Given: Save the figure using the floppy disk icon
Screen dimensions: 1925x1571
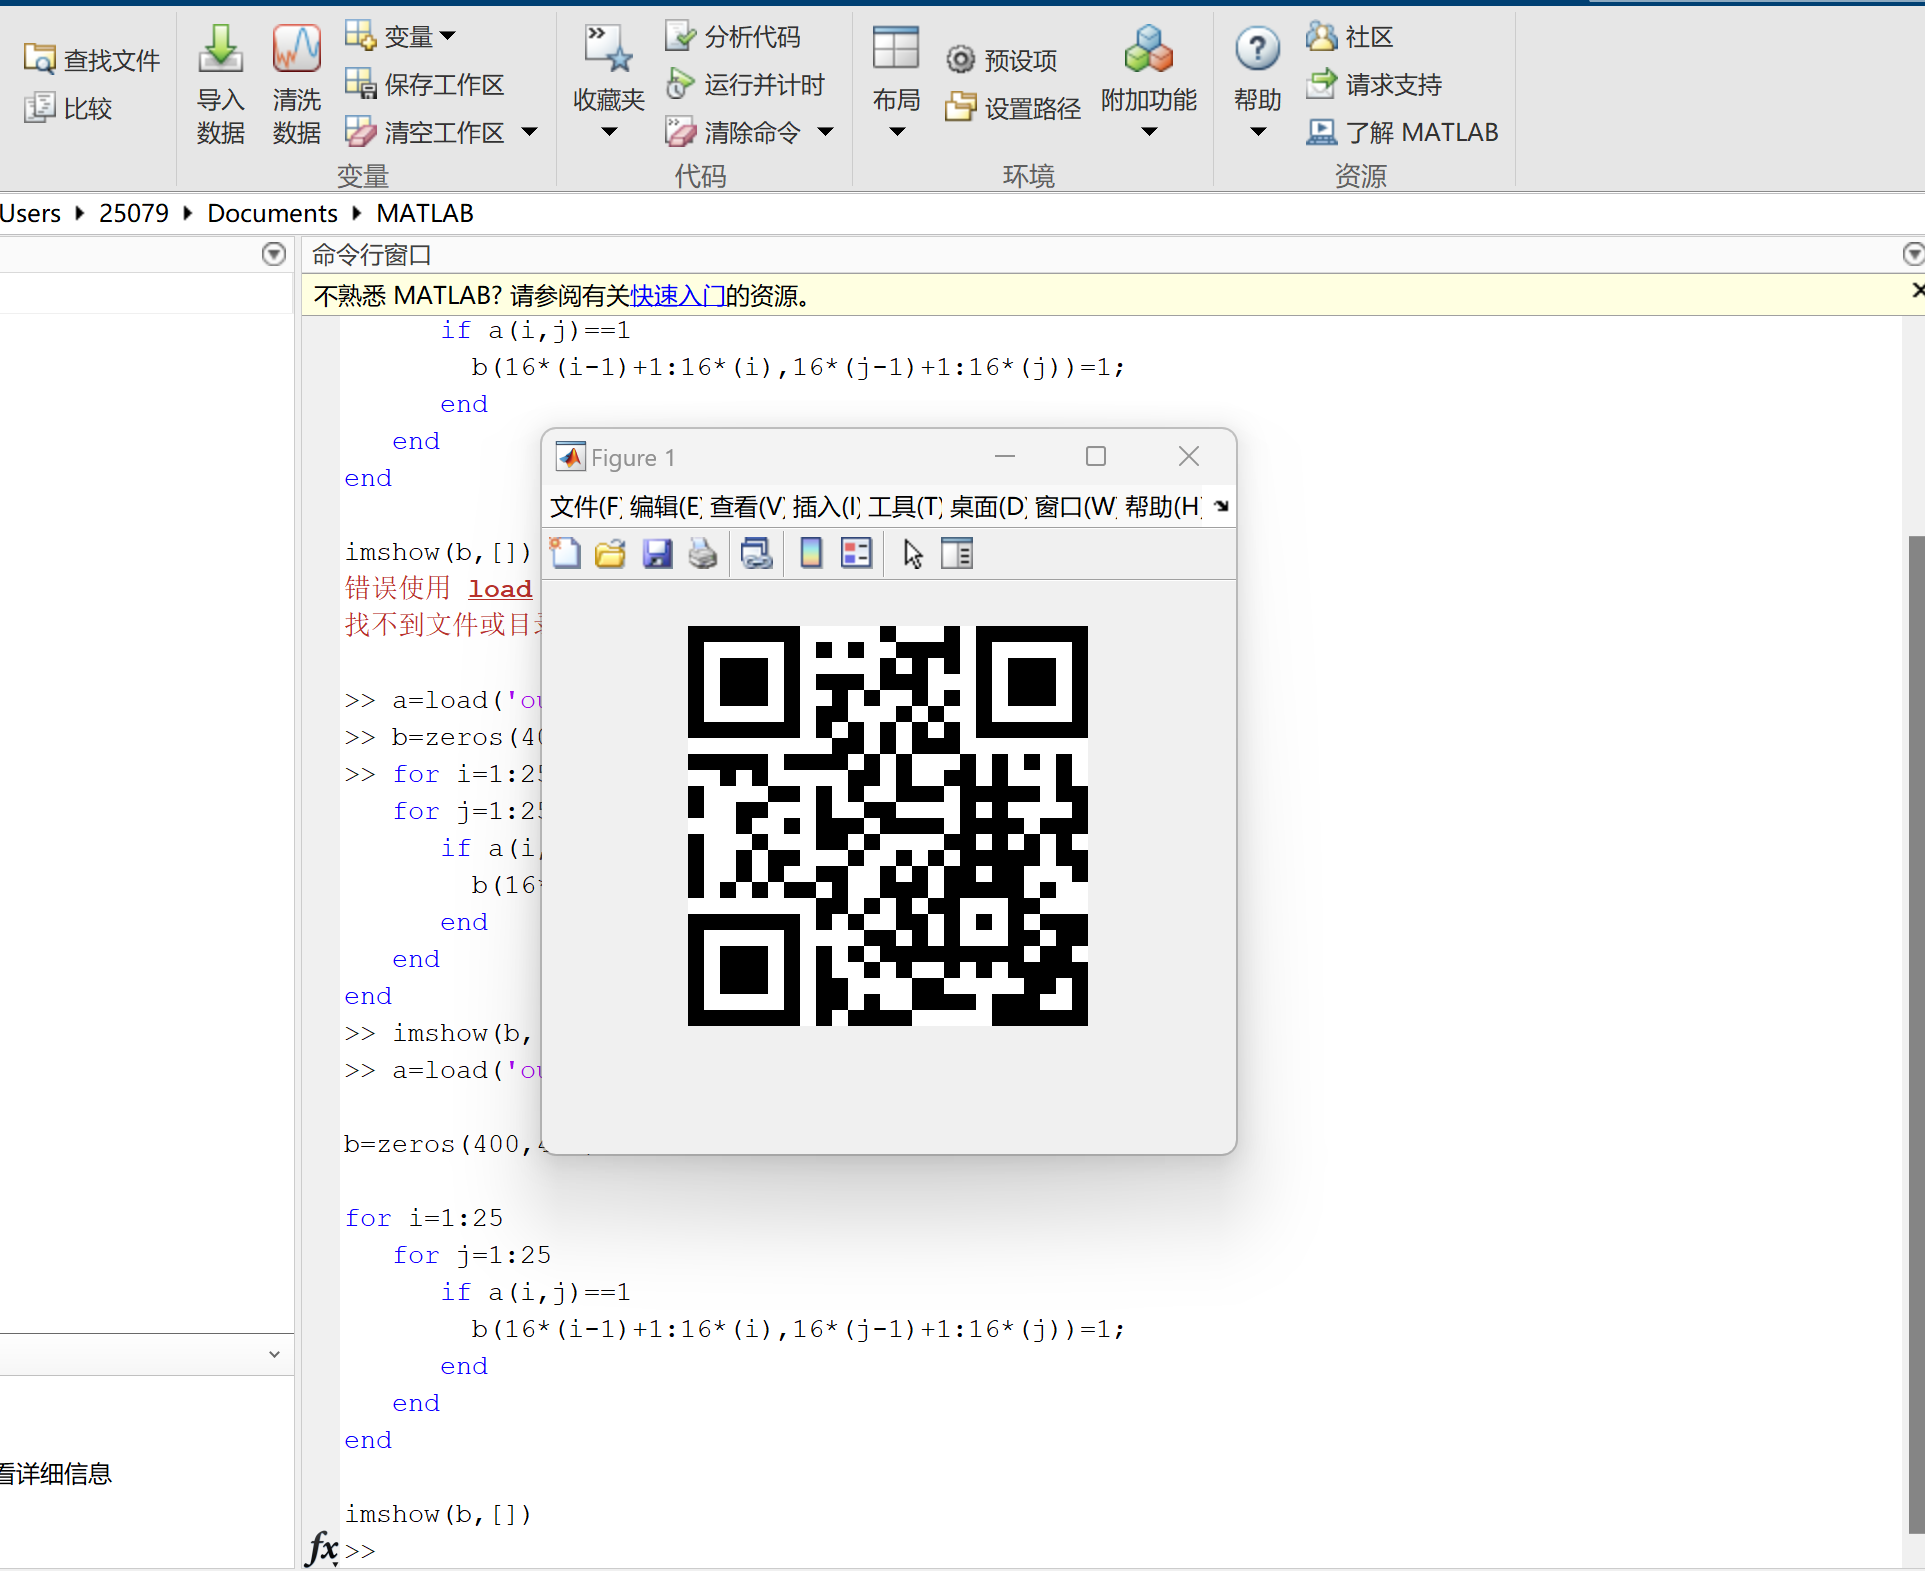Looking at the screenshot, I should coord(657,553).
